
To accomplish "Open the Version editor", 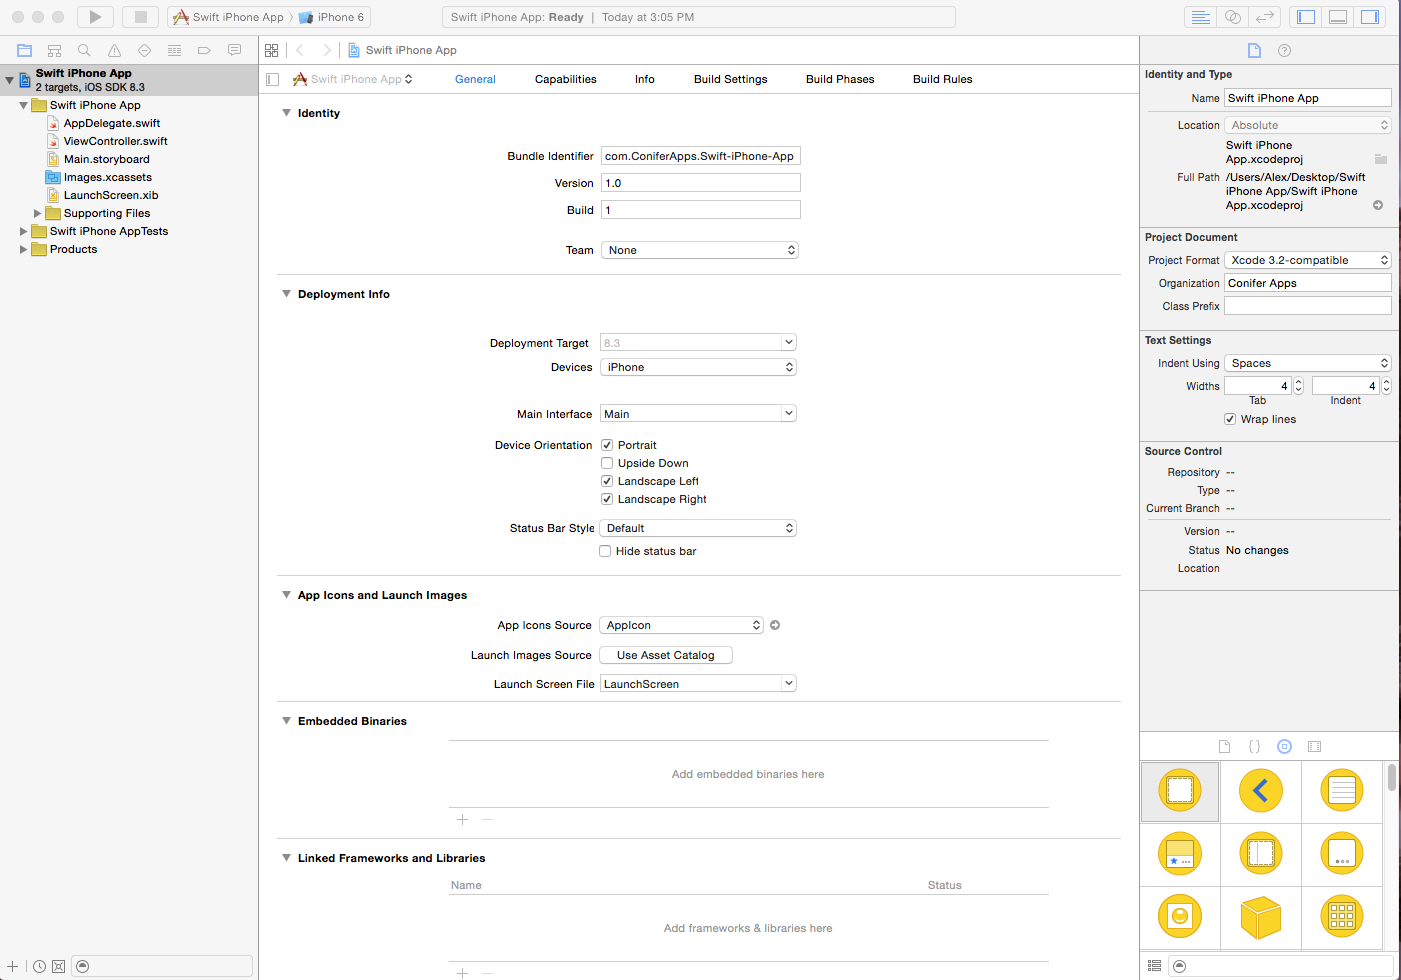I will tap(1263, 16).
